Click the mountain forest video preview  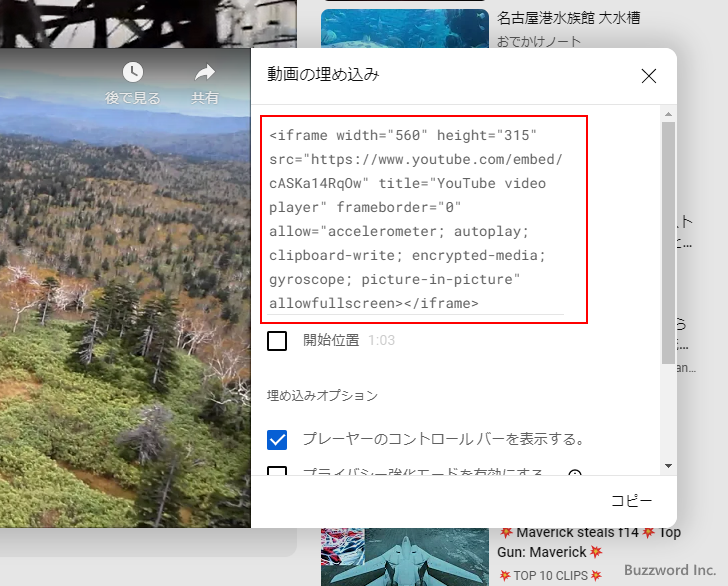click(x=125, y=288)
